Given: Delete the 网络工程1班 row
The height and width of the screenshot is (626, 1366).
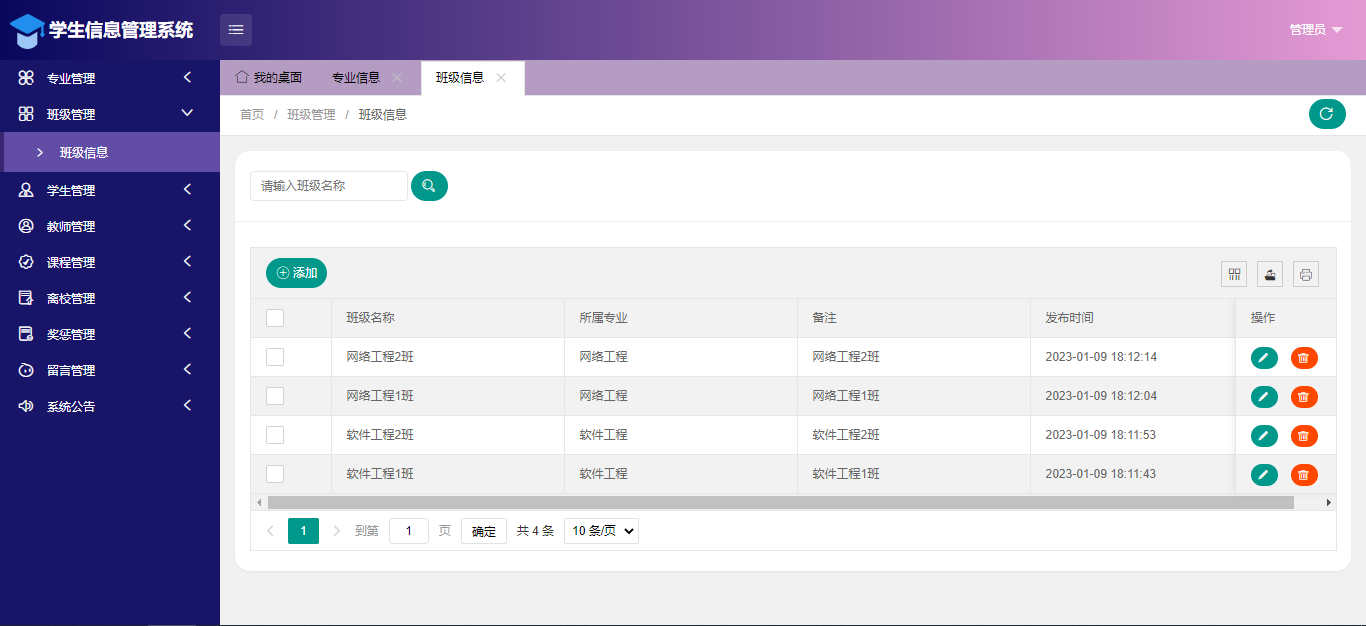Looking at the screenshot, I should pyautogui.click(x=1304, y=397).
